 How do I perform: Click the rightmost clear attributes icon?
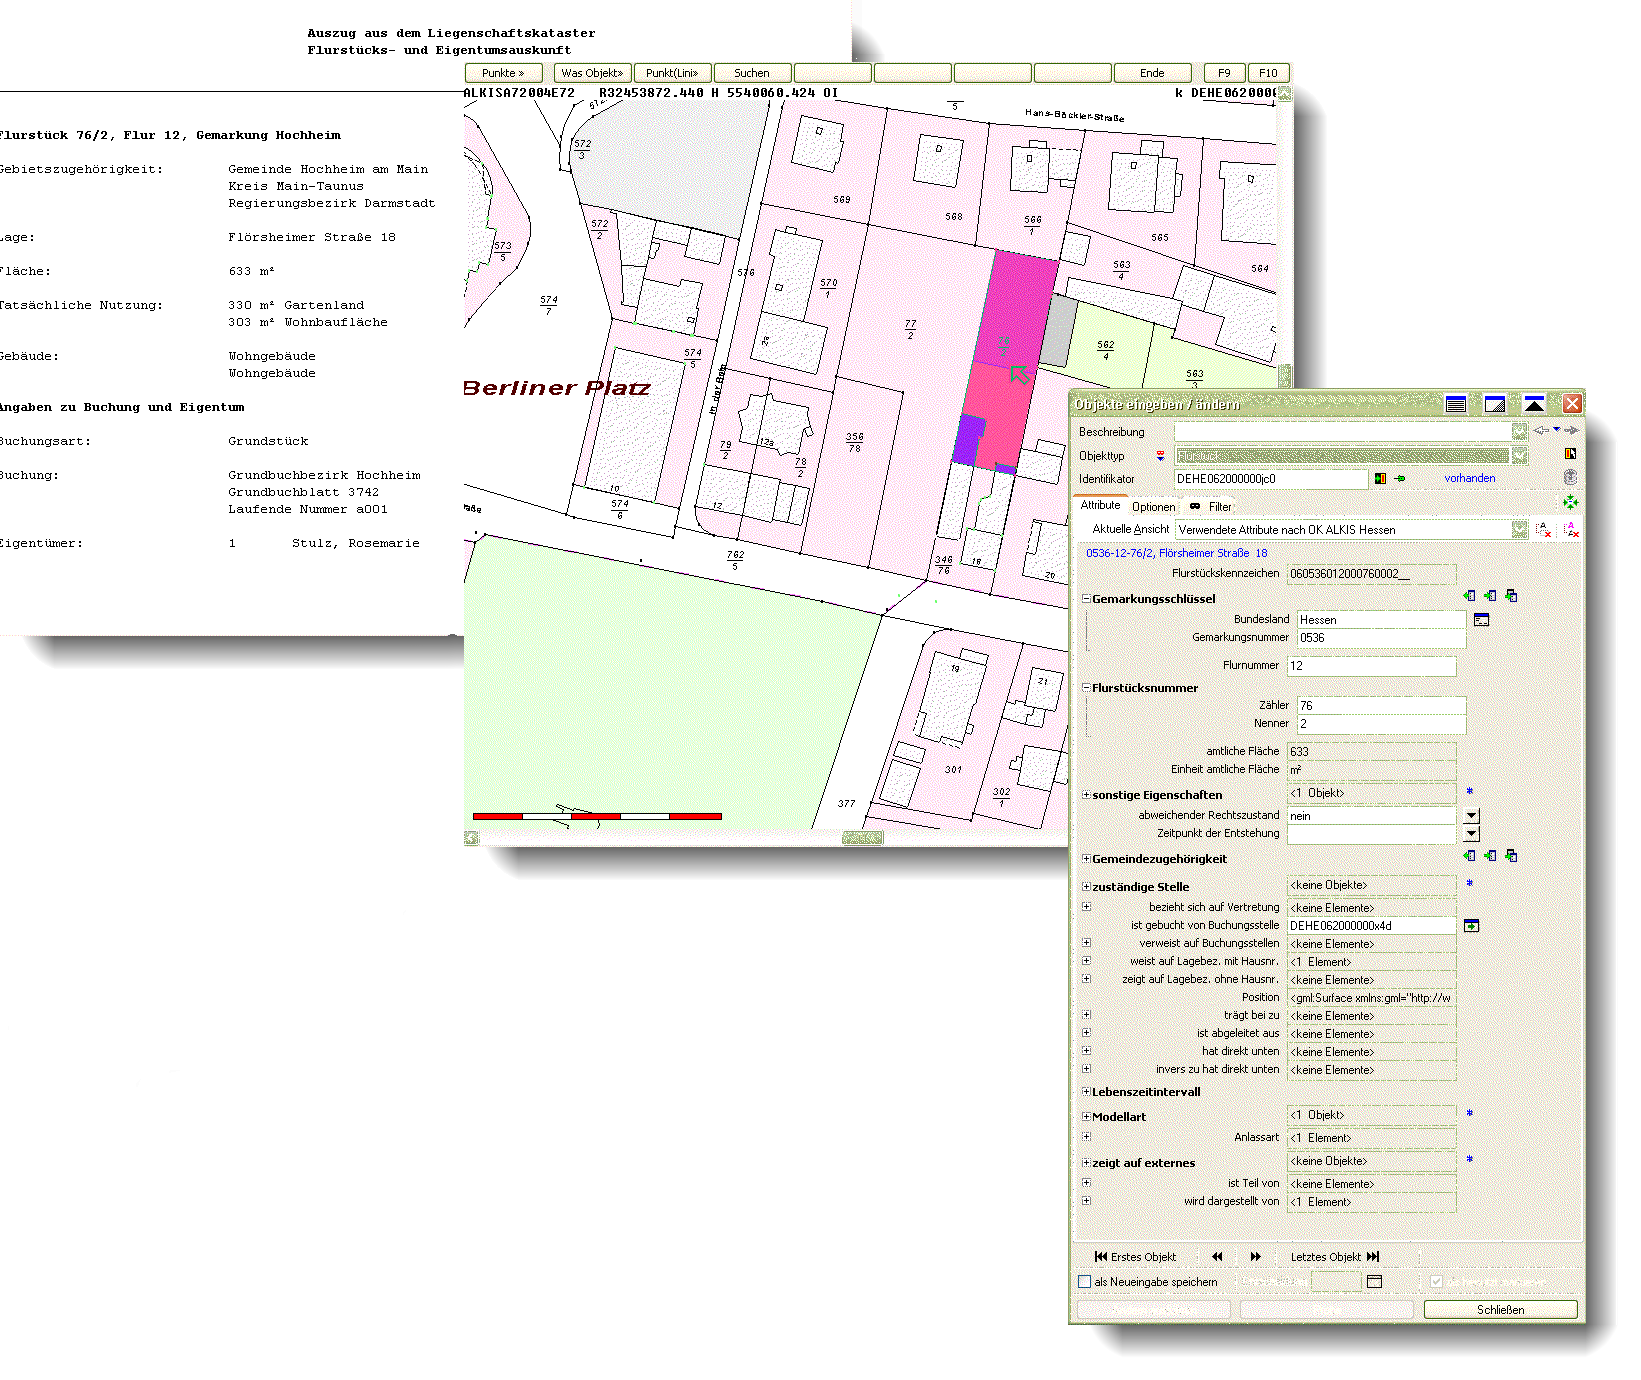[1571, 530]
